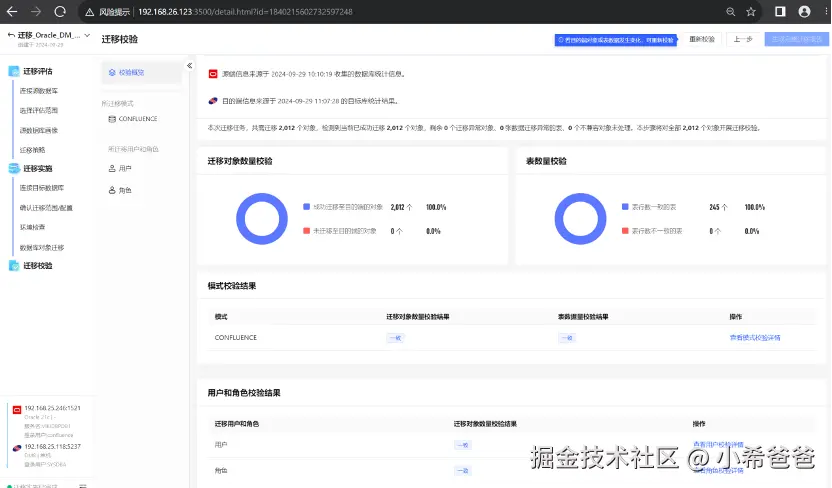
Task: Click CONFLUENCE cell in schema results table
Action: pyautogui.click(x=236, y=338)
